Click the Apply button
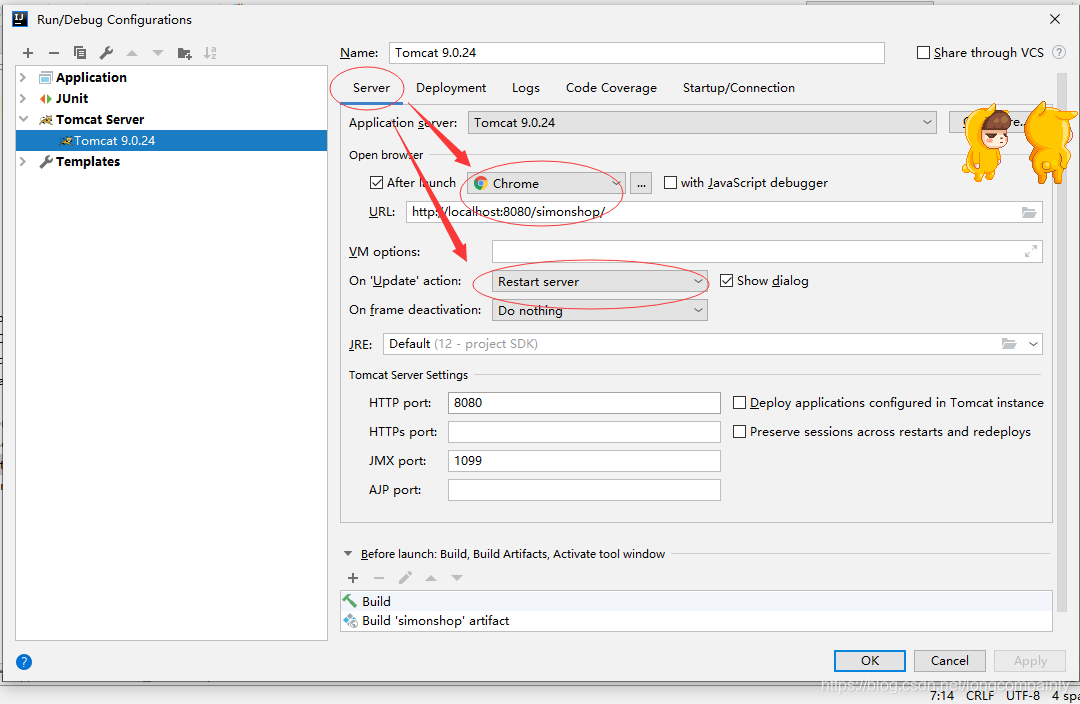This screenshot has height=704, width=1080. click(x=1030, y=661)
